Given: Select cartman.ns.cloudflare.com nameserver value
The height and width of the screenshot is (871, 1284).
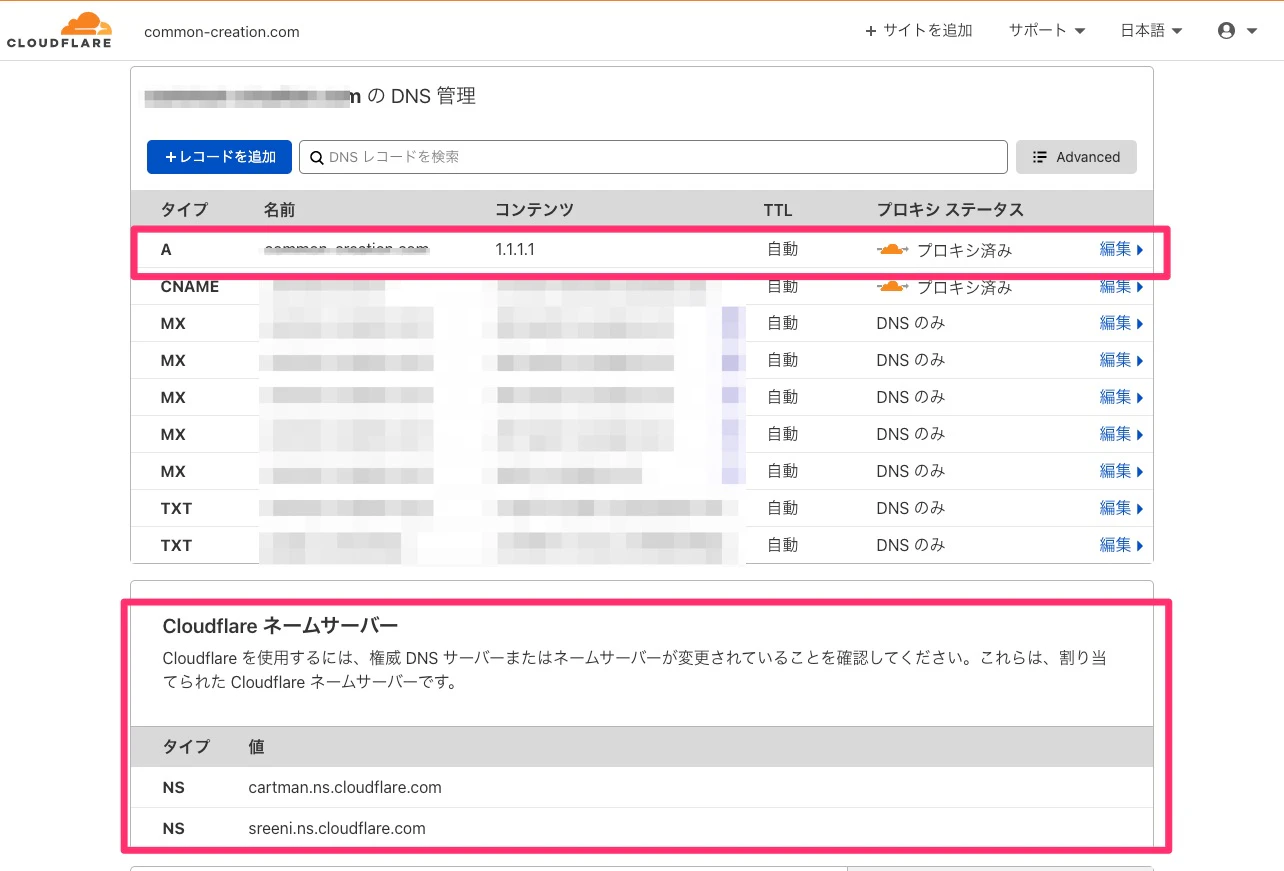Looking at the screenshot, I should (345, 788).
